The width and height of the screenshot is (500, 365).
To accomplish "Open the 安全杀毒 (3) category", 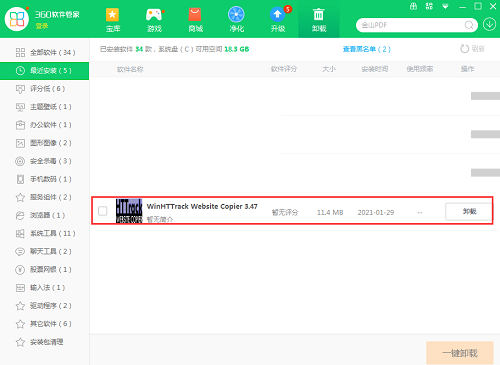I will 45,161.
